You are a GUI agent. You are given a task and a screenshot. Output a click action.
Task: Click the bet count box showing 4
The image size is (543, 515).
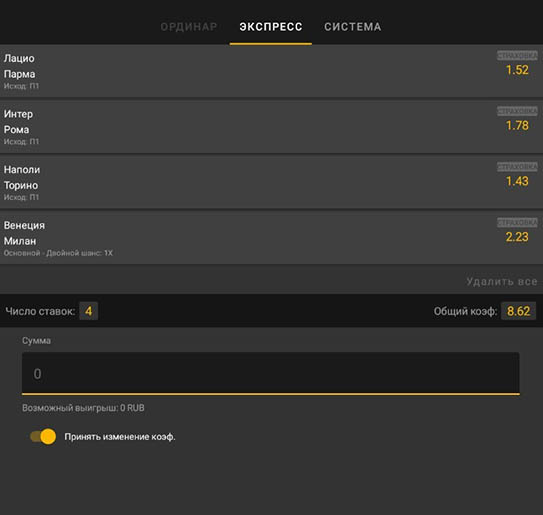tap(89, 311)
